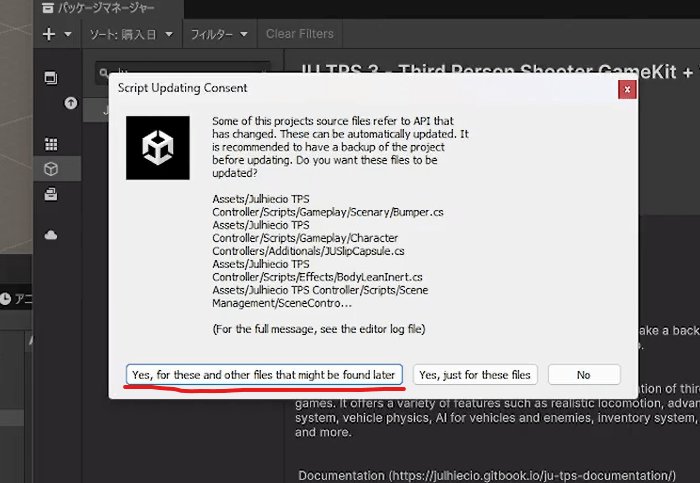This screenshot has height=483, width=700.
Task: Click 'Yes, for these and other files' button
Action: click(264, 375)
